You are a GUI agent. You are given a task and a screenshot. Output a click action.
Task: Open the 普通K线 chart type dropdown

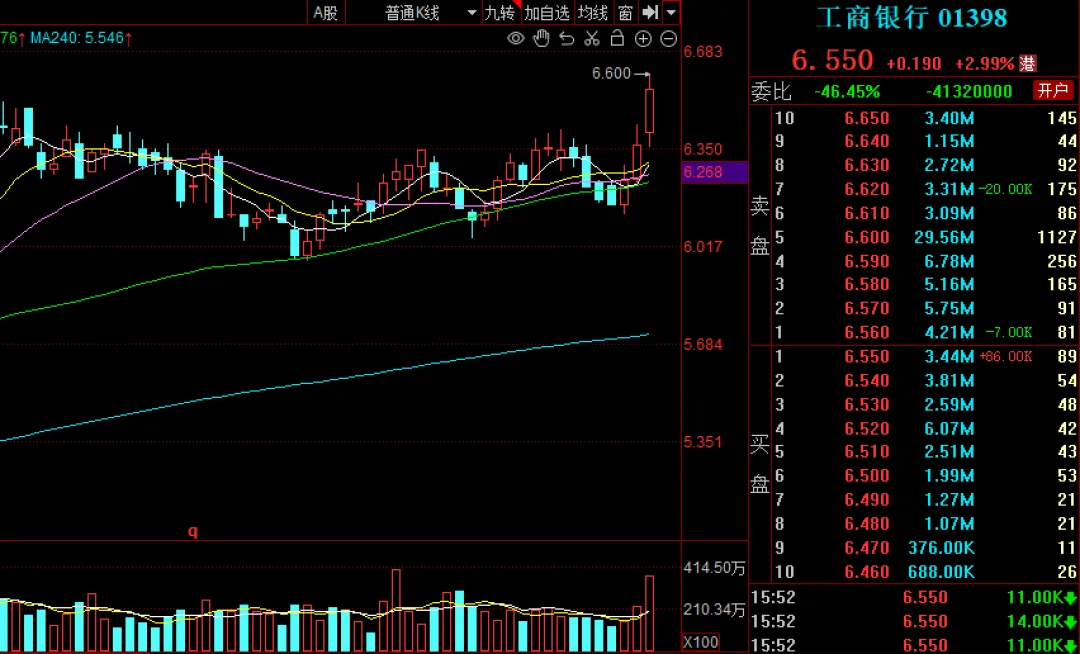click(x=430, y=12)
